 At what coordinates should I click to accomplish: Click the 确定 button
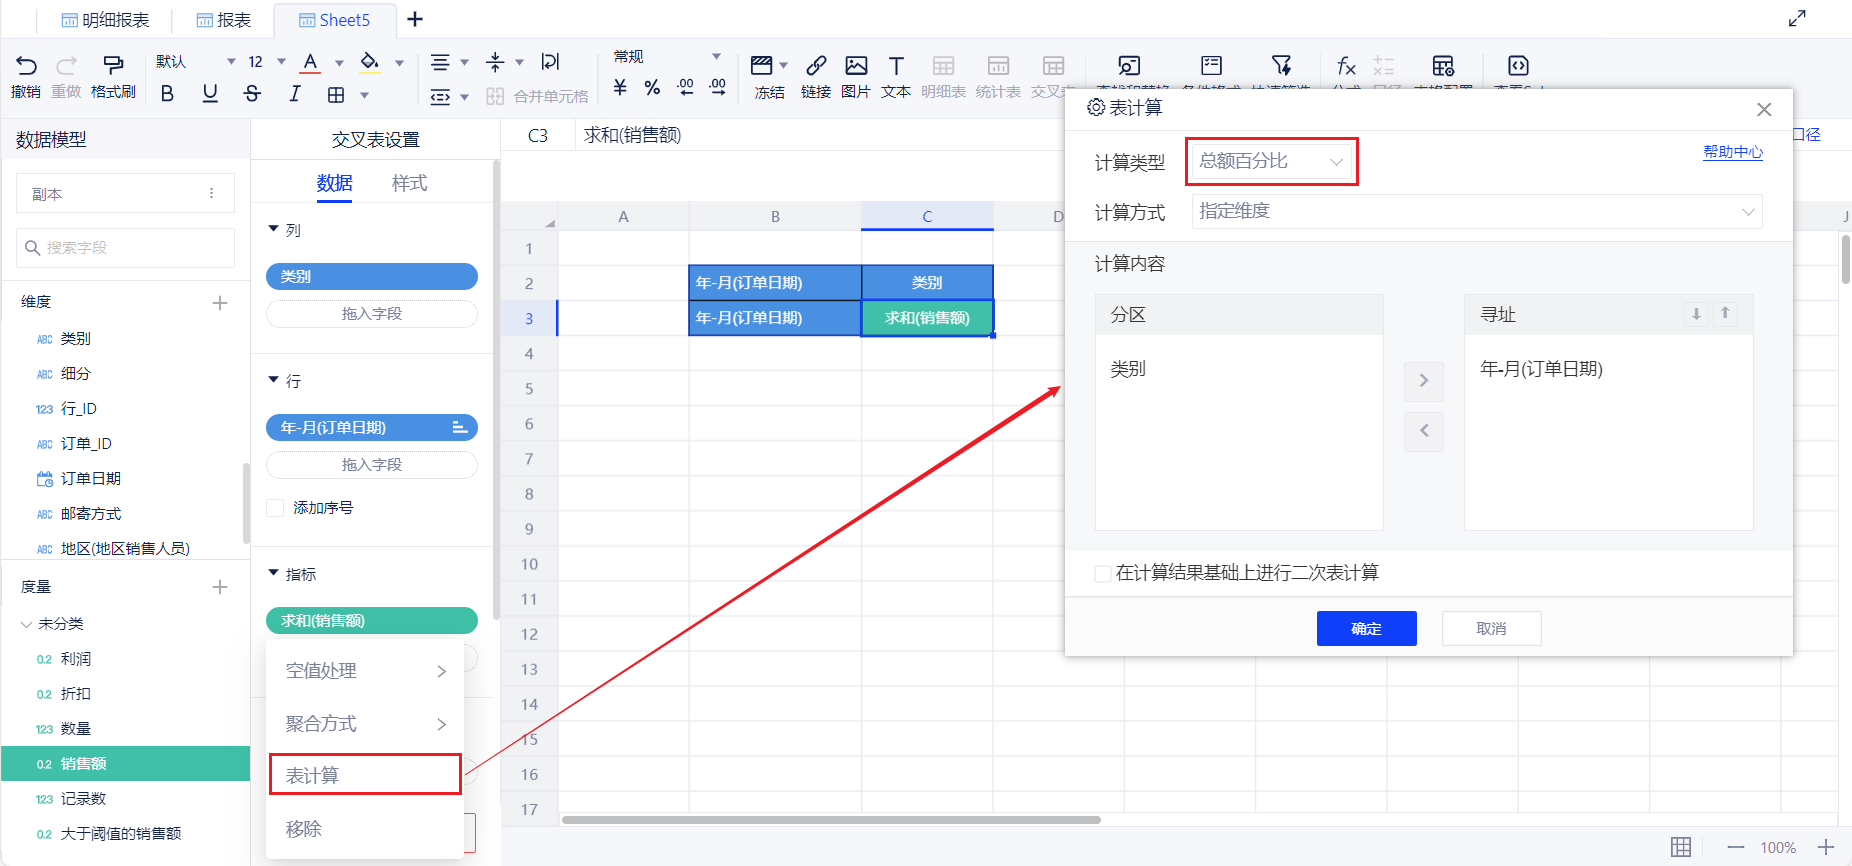(1366, 629)
